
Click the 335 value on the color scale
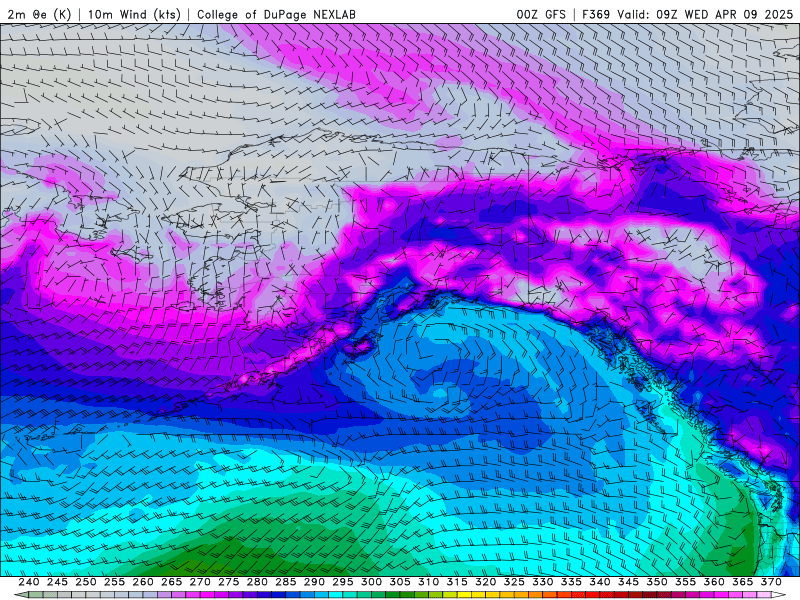pyautogui.click(x=571, y=582)
